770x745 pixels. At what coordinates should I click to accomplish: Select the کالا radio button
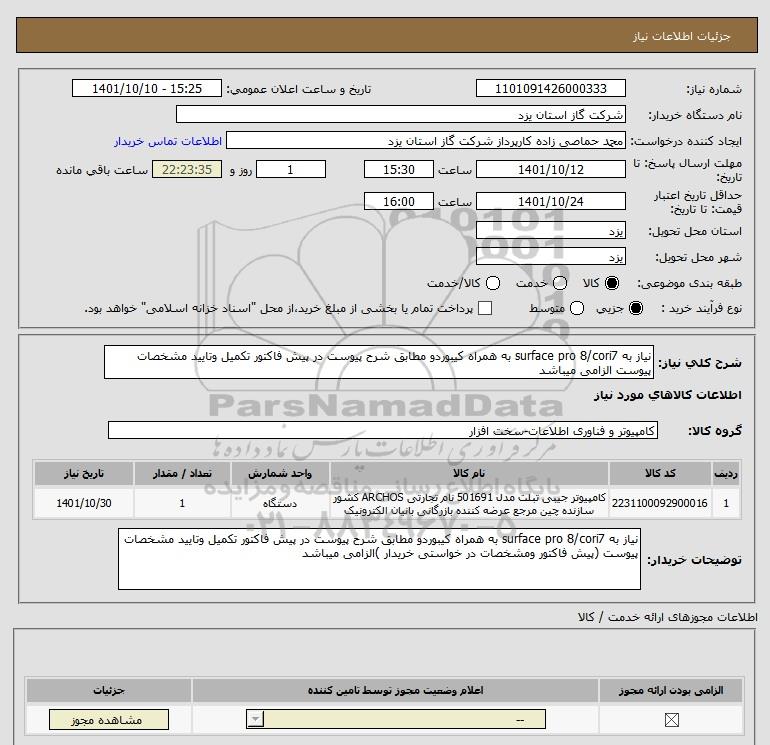click(x=612, y=283)
